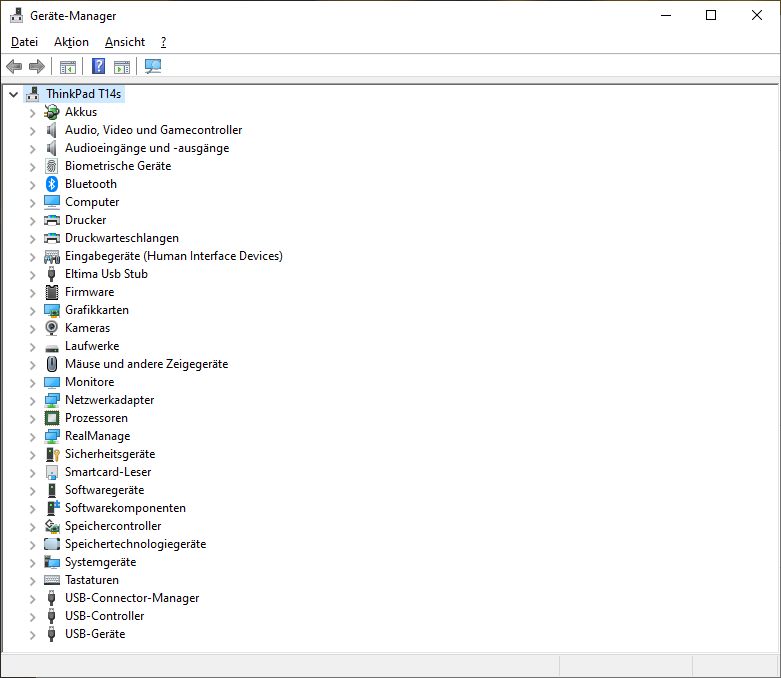
Task: Click the Geräte-Manager title bar icon
Action: pos(16,15)
